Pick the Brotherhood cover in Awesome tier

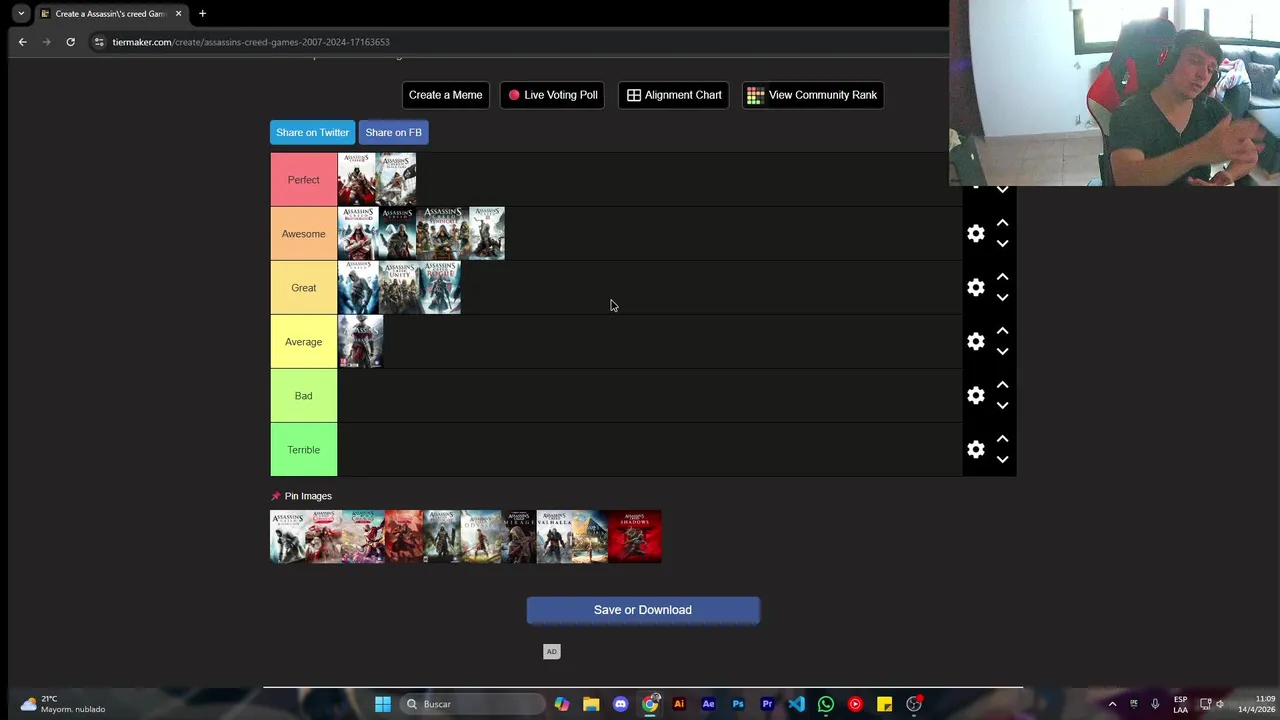(357, 233)
